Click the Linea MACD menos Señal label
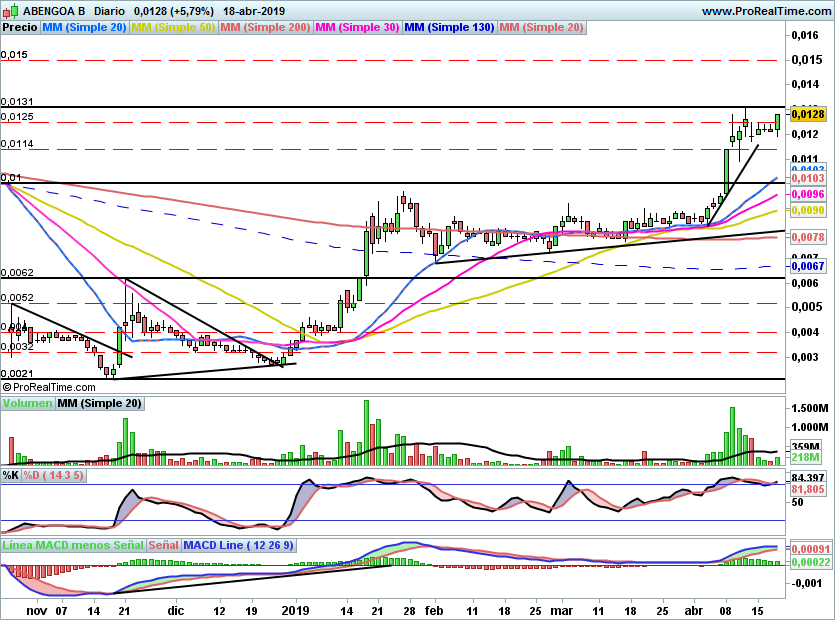 [x=73, y=545]
